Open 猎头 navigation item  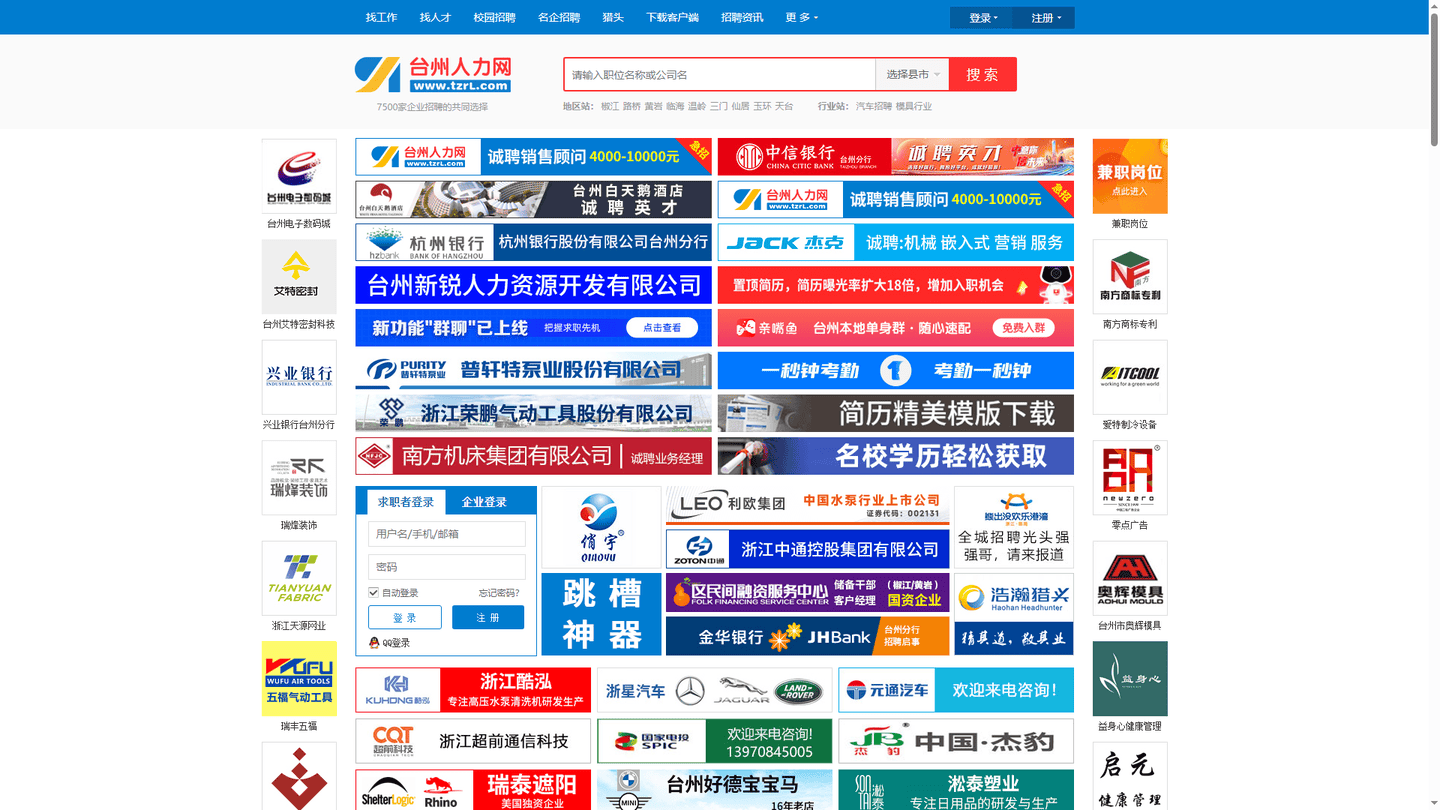pyautogui.click(x=613, y=17)
